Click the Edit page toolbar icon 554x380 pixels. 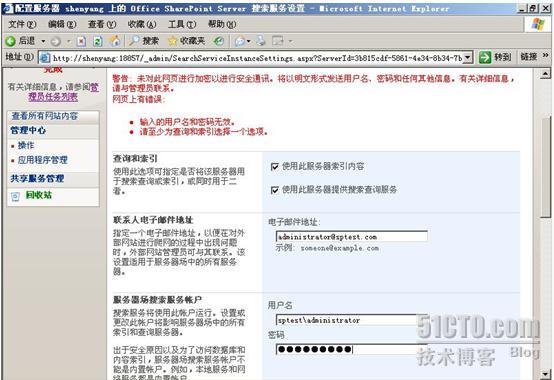(278, 41)
